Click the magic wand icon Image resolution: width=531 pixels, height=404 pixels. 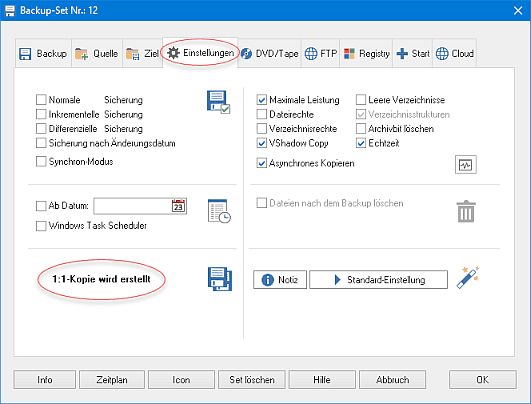(x=468, y=278)
